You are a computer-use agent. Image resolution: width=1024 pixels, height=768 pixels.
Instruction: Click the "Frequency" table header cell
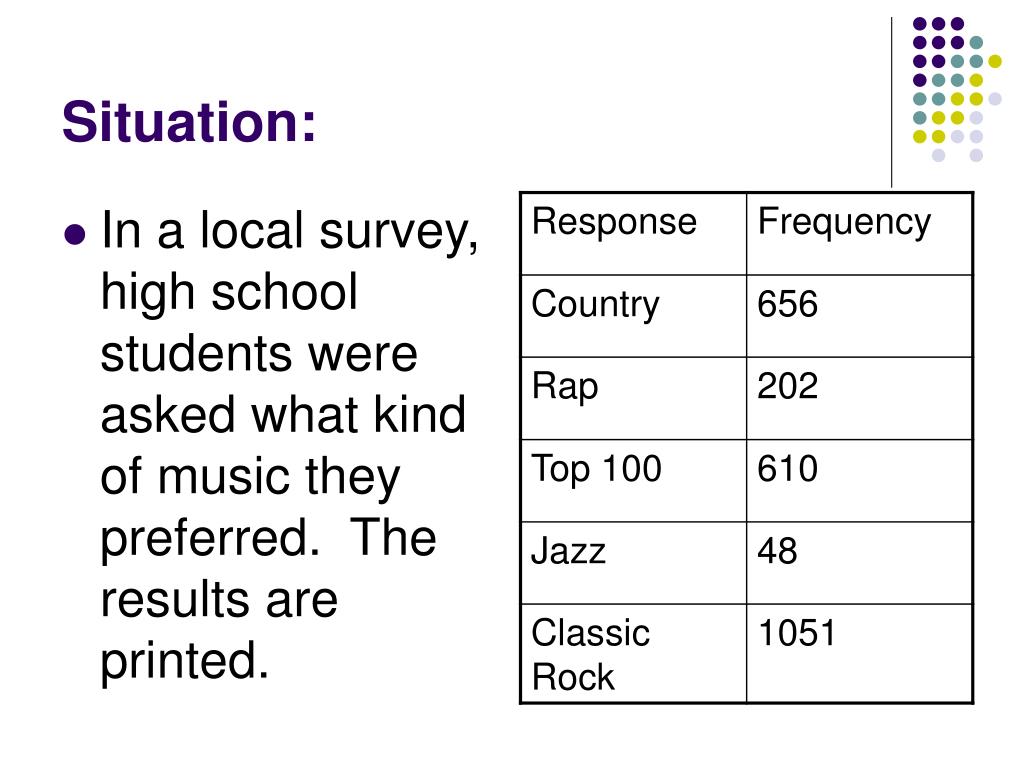click(843, 222)
